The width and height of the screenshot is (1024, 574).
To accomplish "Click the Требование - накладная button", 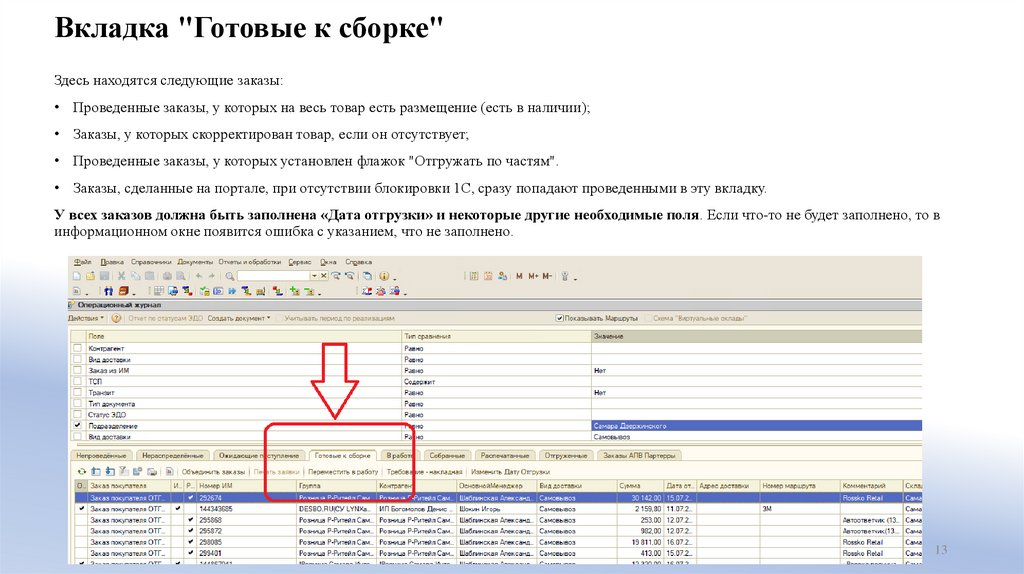I will click(424, 471).
